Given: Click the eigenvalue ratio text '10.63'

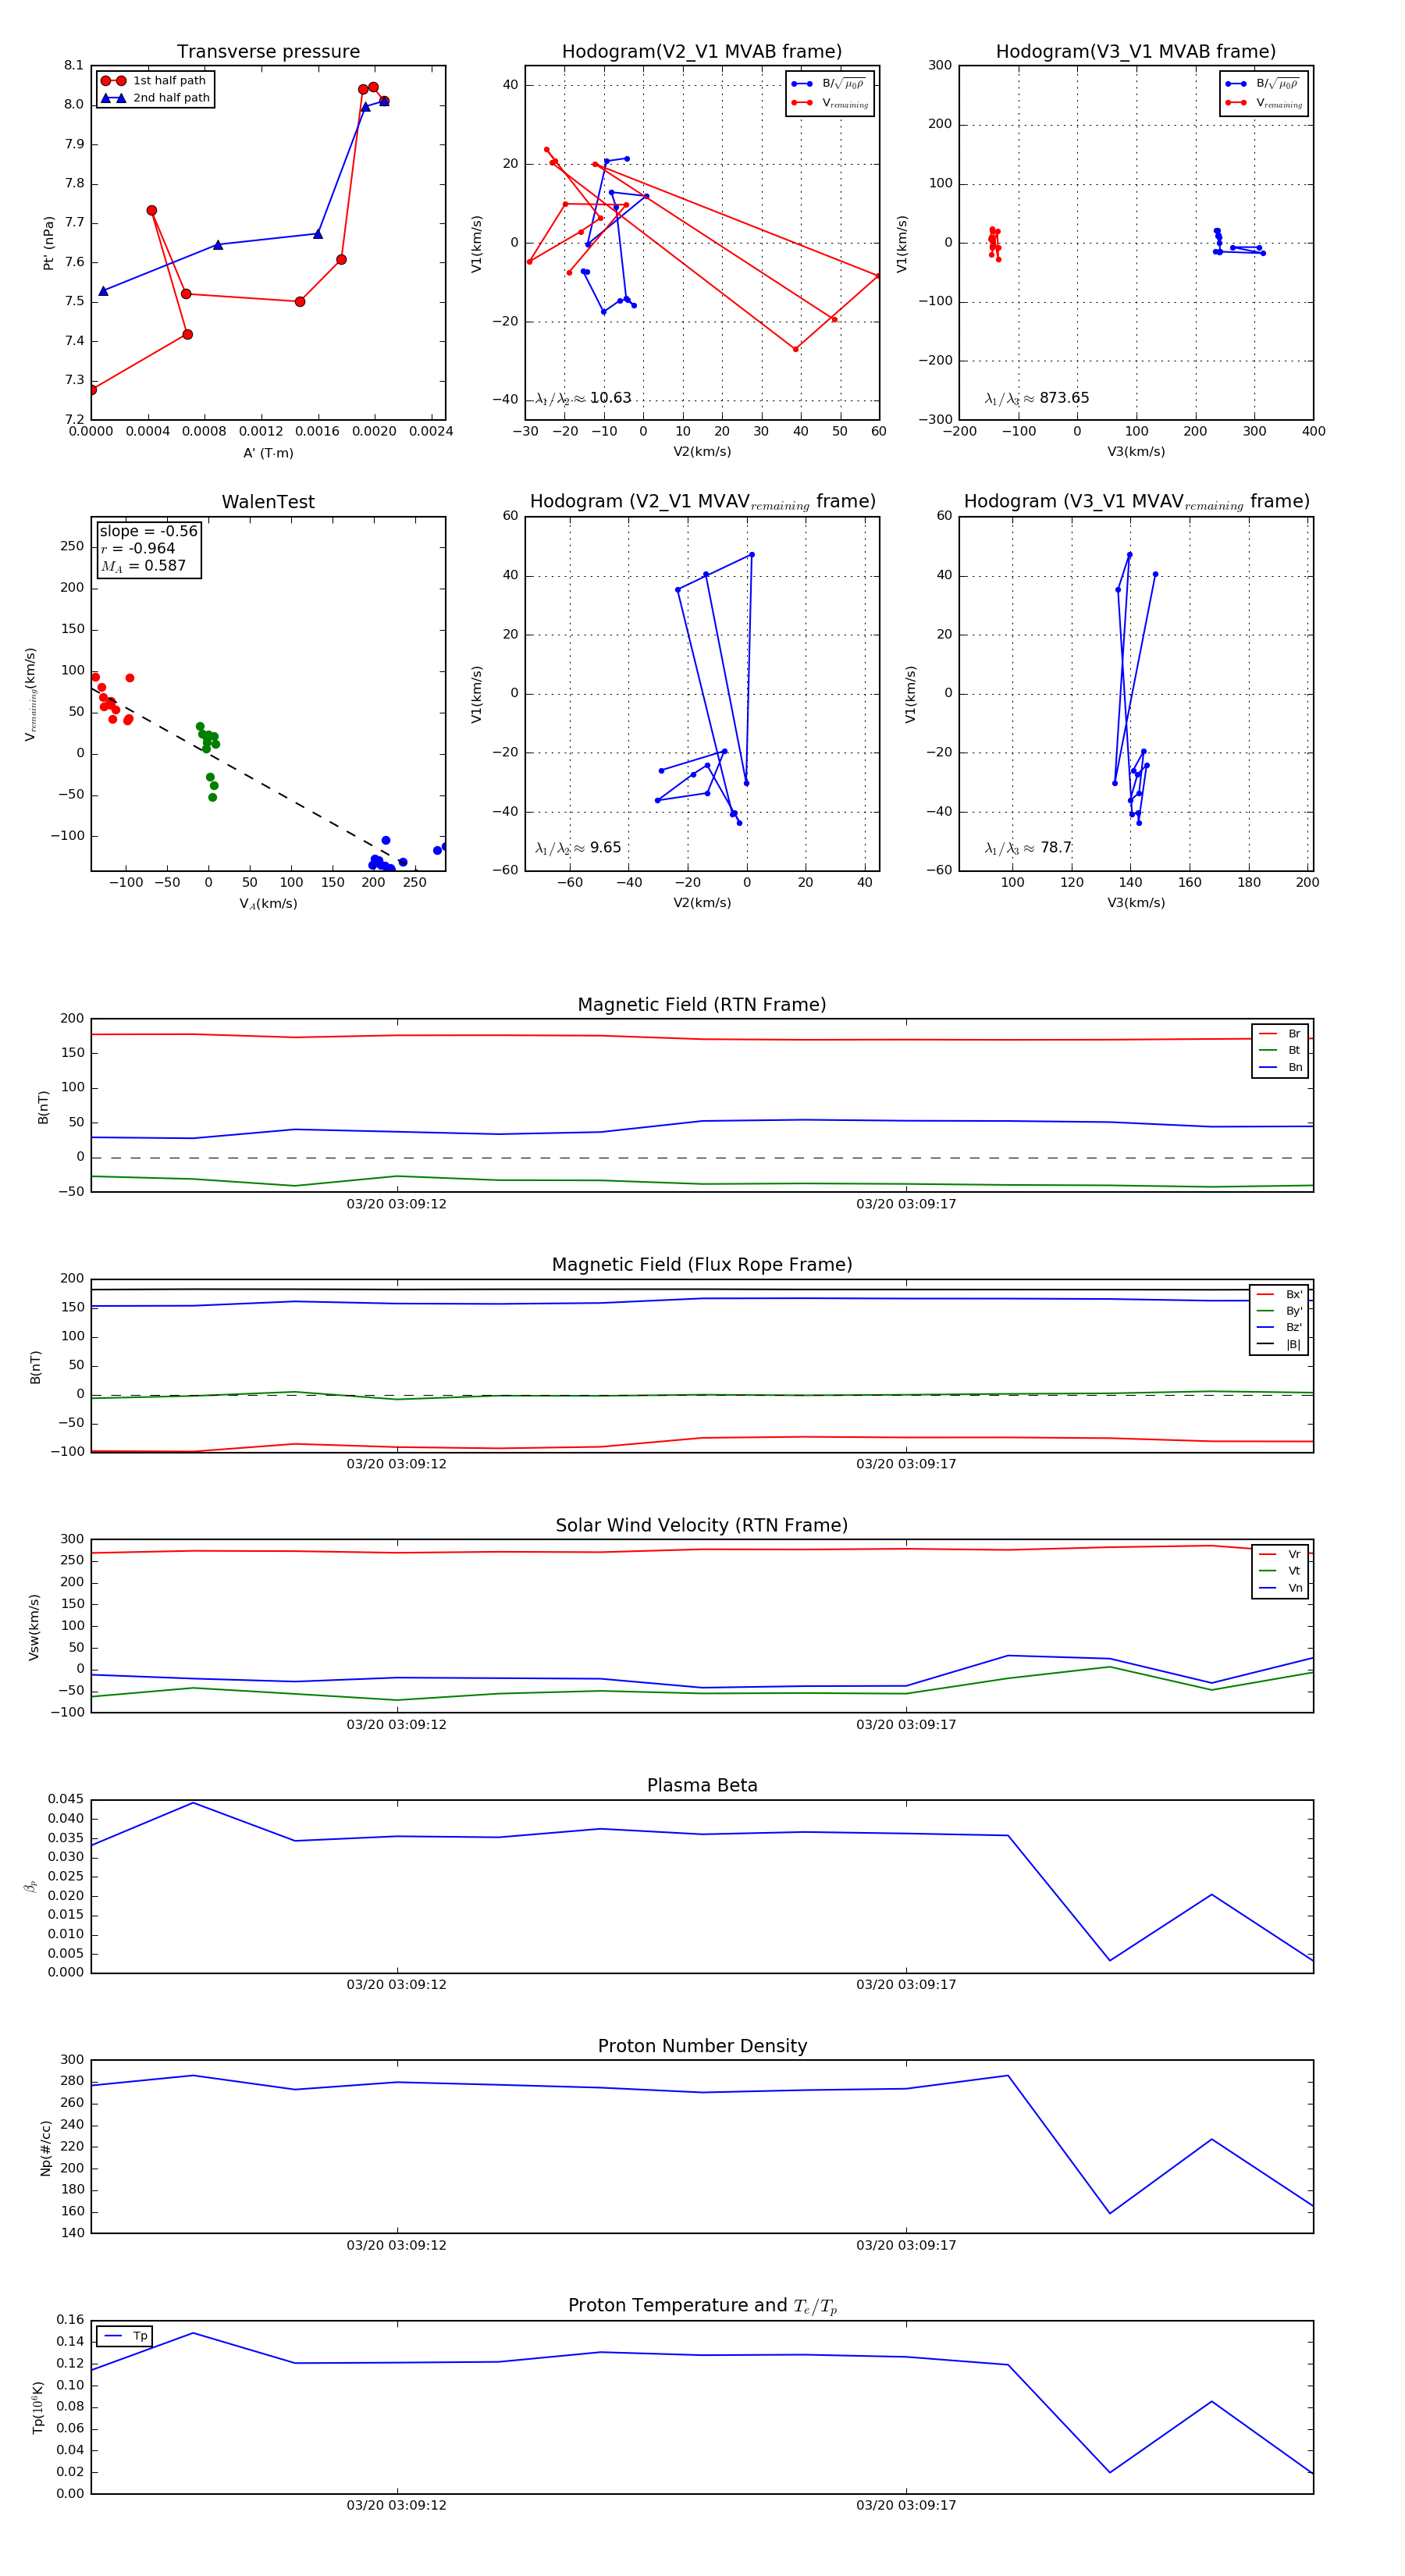Looking at the screenshot, I should coord(610,398).
